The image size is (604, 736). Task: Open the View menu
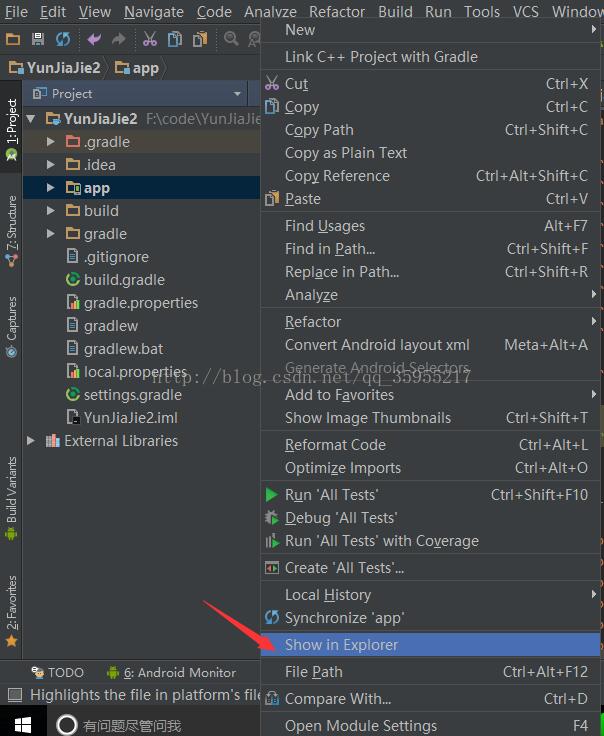[95, 11]
